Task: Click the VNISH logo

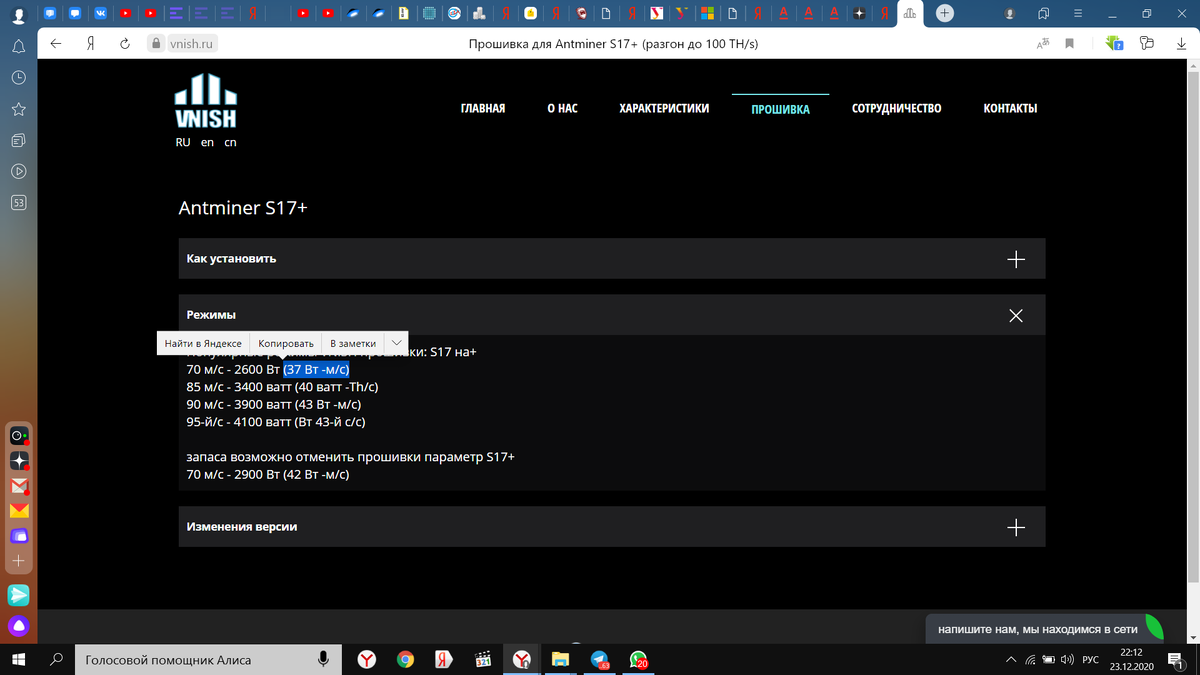Action: click(x=205, y=101)
